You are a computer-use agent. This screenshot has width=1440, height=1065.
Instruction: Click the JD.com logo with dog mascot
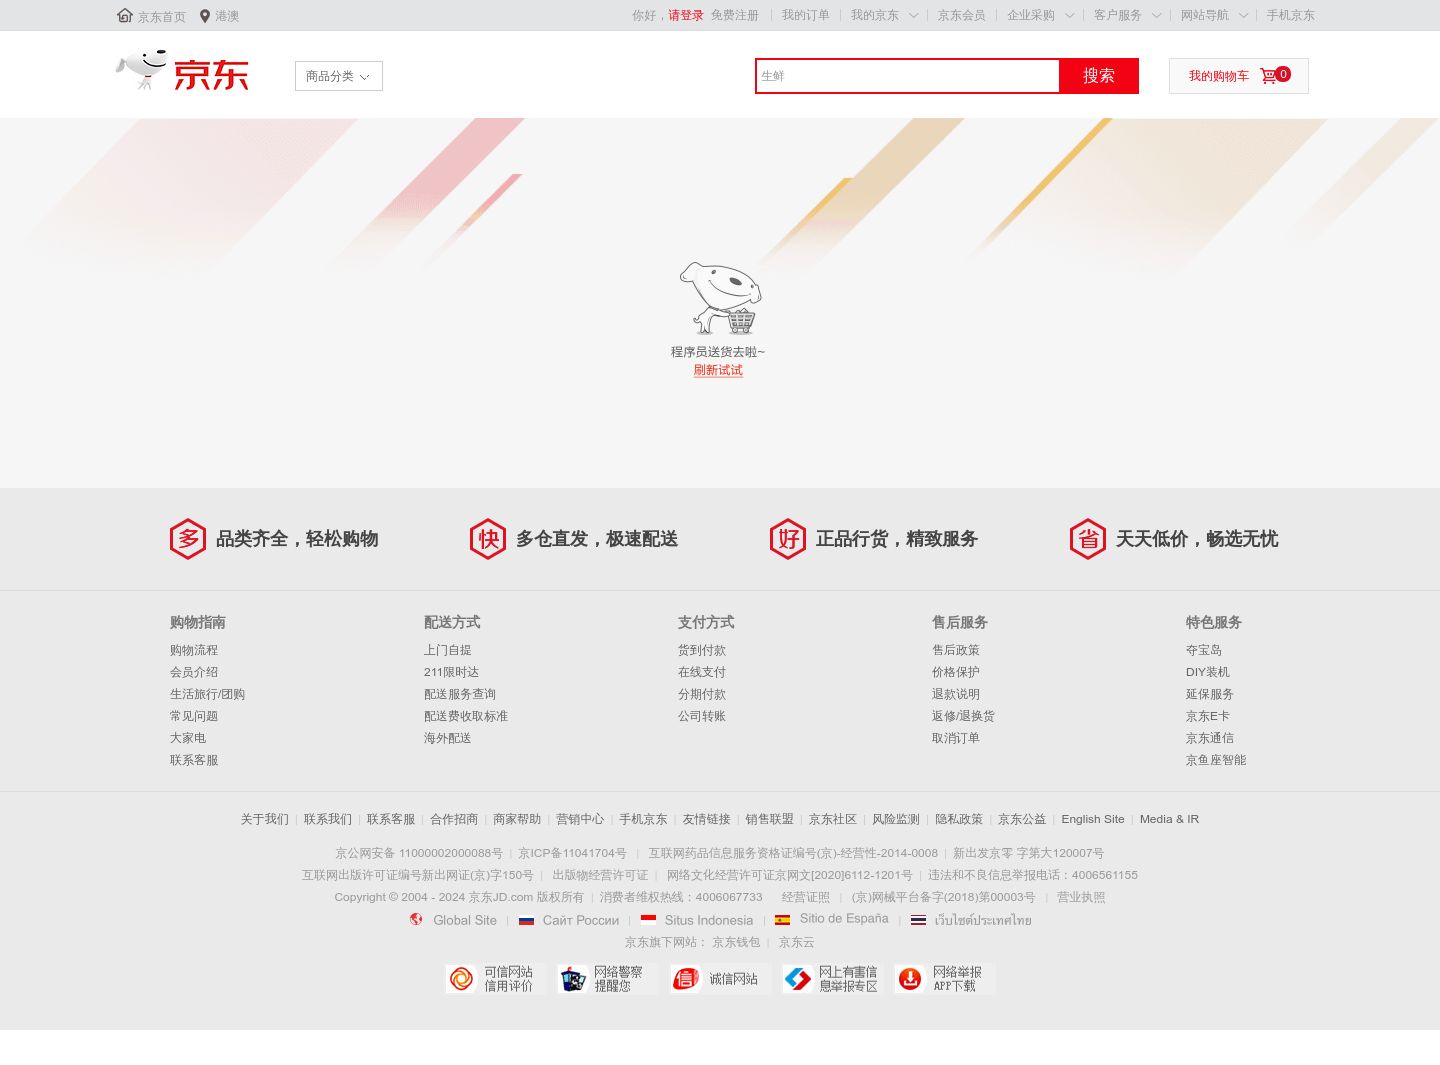(182, 71)
